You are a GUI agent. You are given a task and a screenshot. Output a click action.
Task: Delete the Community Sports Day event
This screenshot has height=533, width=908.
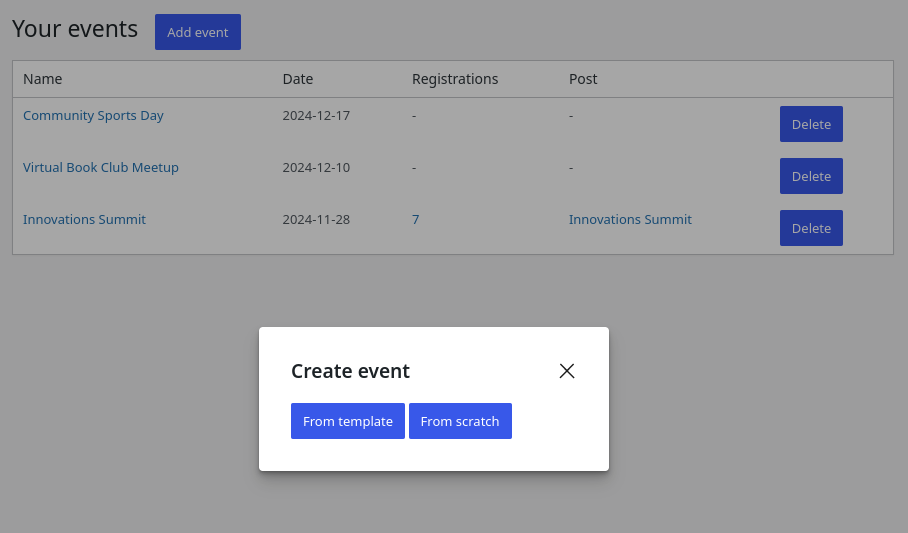pyautogui.click(x=811, y=124)
